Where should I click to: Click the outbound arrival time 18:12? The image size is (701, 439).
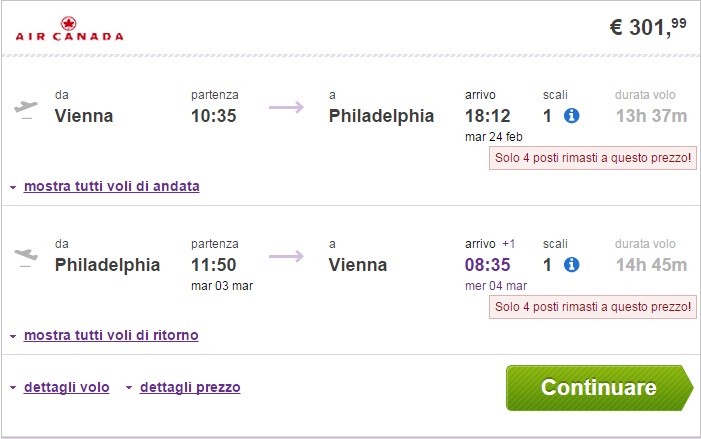click(488, 116)
